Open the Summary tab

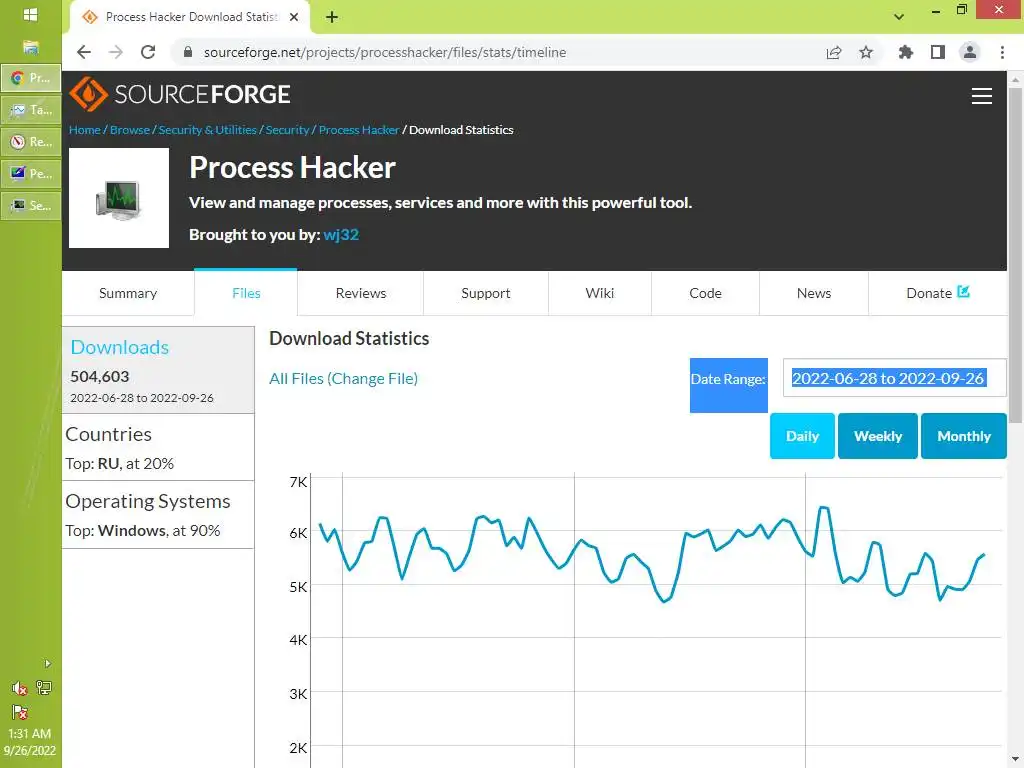128,293
